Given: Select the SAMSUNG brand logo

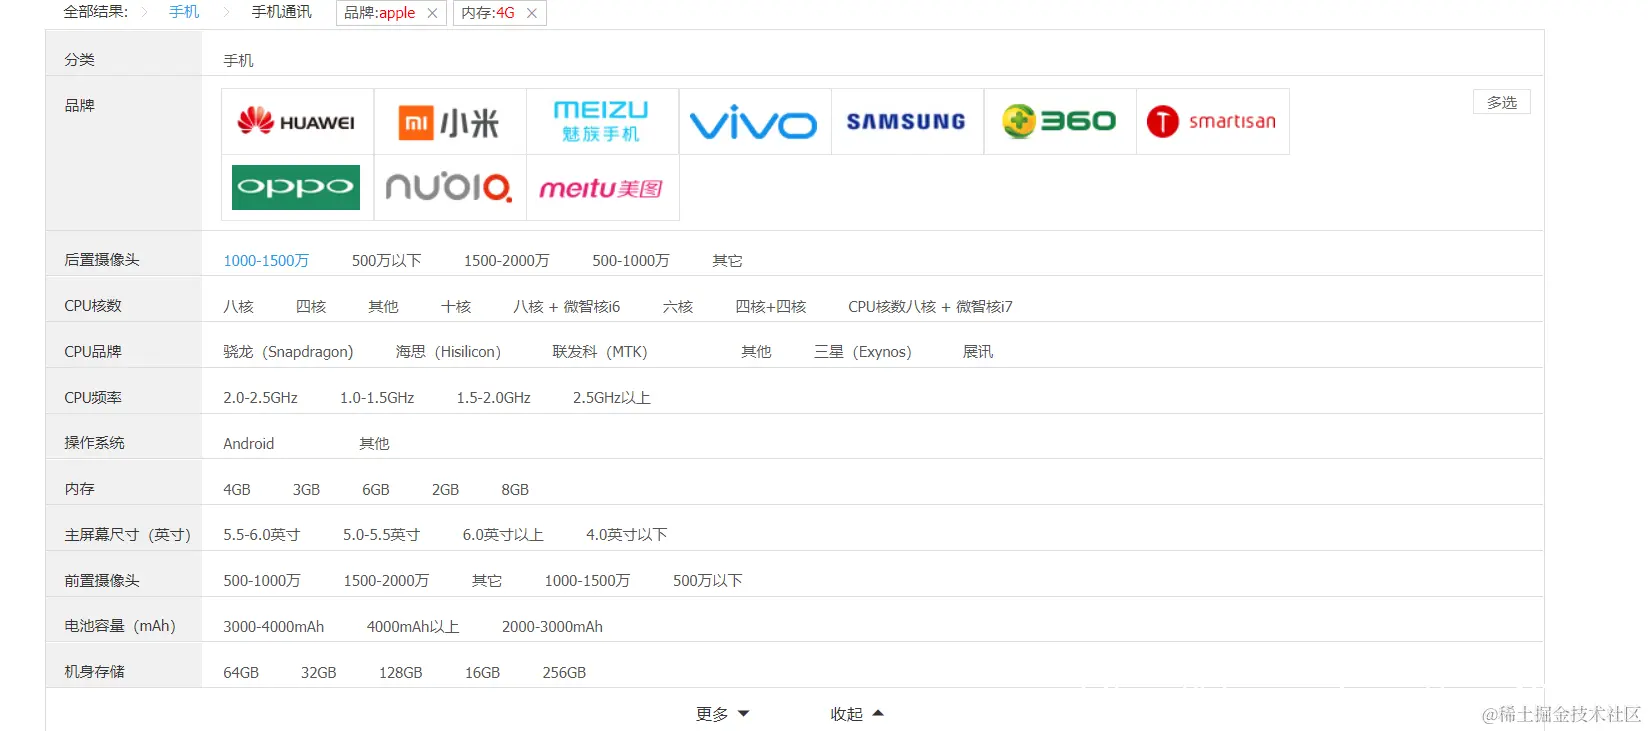Looking at the screenshot, I should [907, 122].
